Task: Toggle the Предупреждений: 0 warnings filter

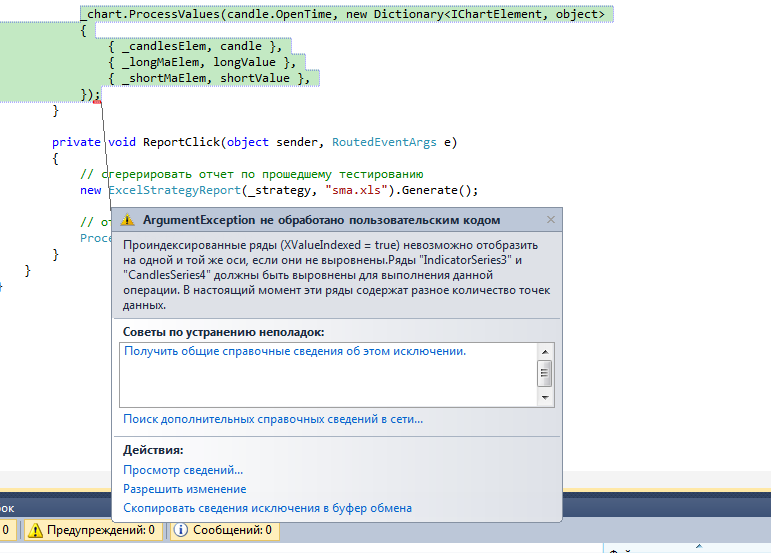Action: pyautogui.click(x=92, y=531)
